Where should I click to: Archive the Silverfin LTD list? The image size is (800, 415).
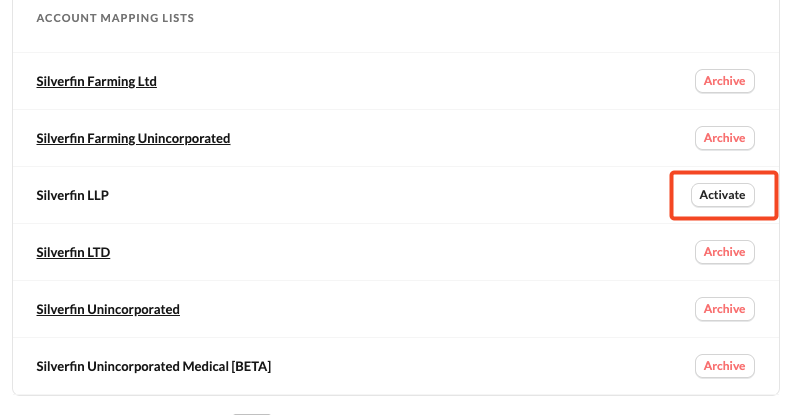724,252
